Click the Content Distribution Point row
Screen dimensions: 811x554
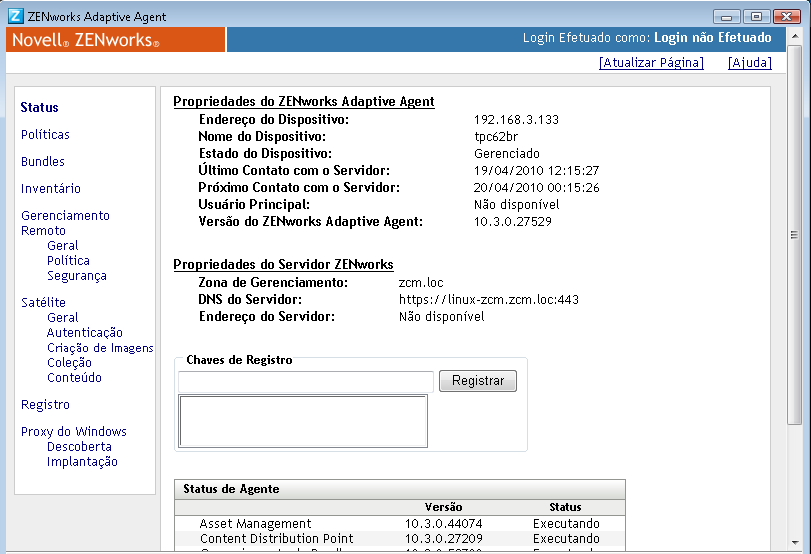400,538
